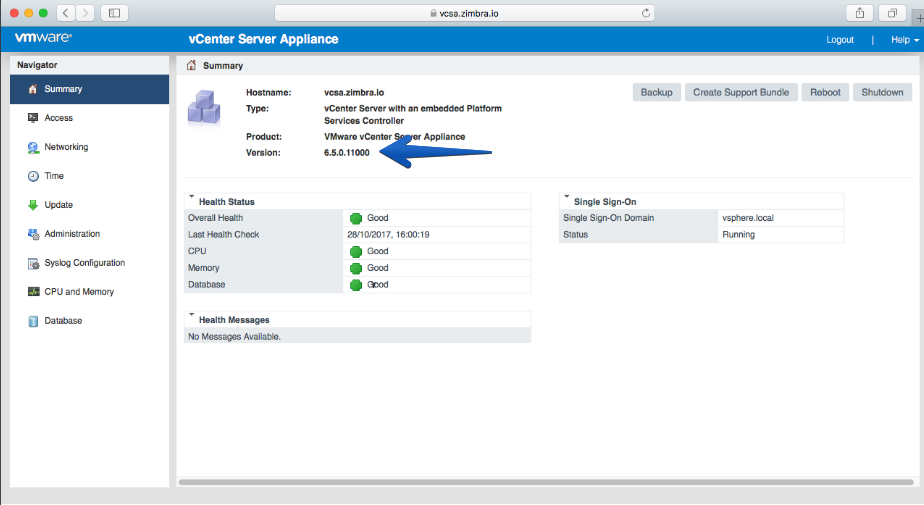
Task: Open the Access navigator item
Action: (x=90, y=118)
